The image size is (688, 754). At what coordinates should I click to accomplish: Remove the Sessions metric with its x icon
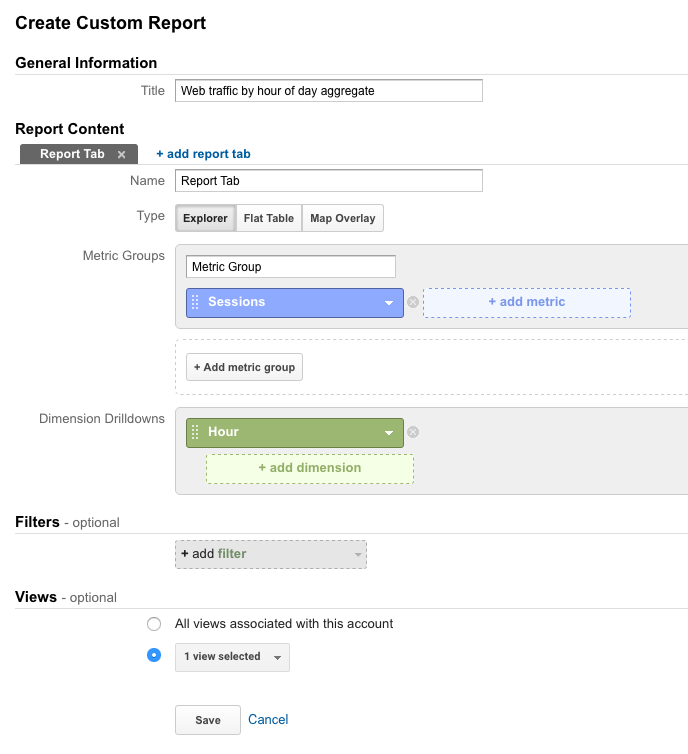coord(413,302)
